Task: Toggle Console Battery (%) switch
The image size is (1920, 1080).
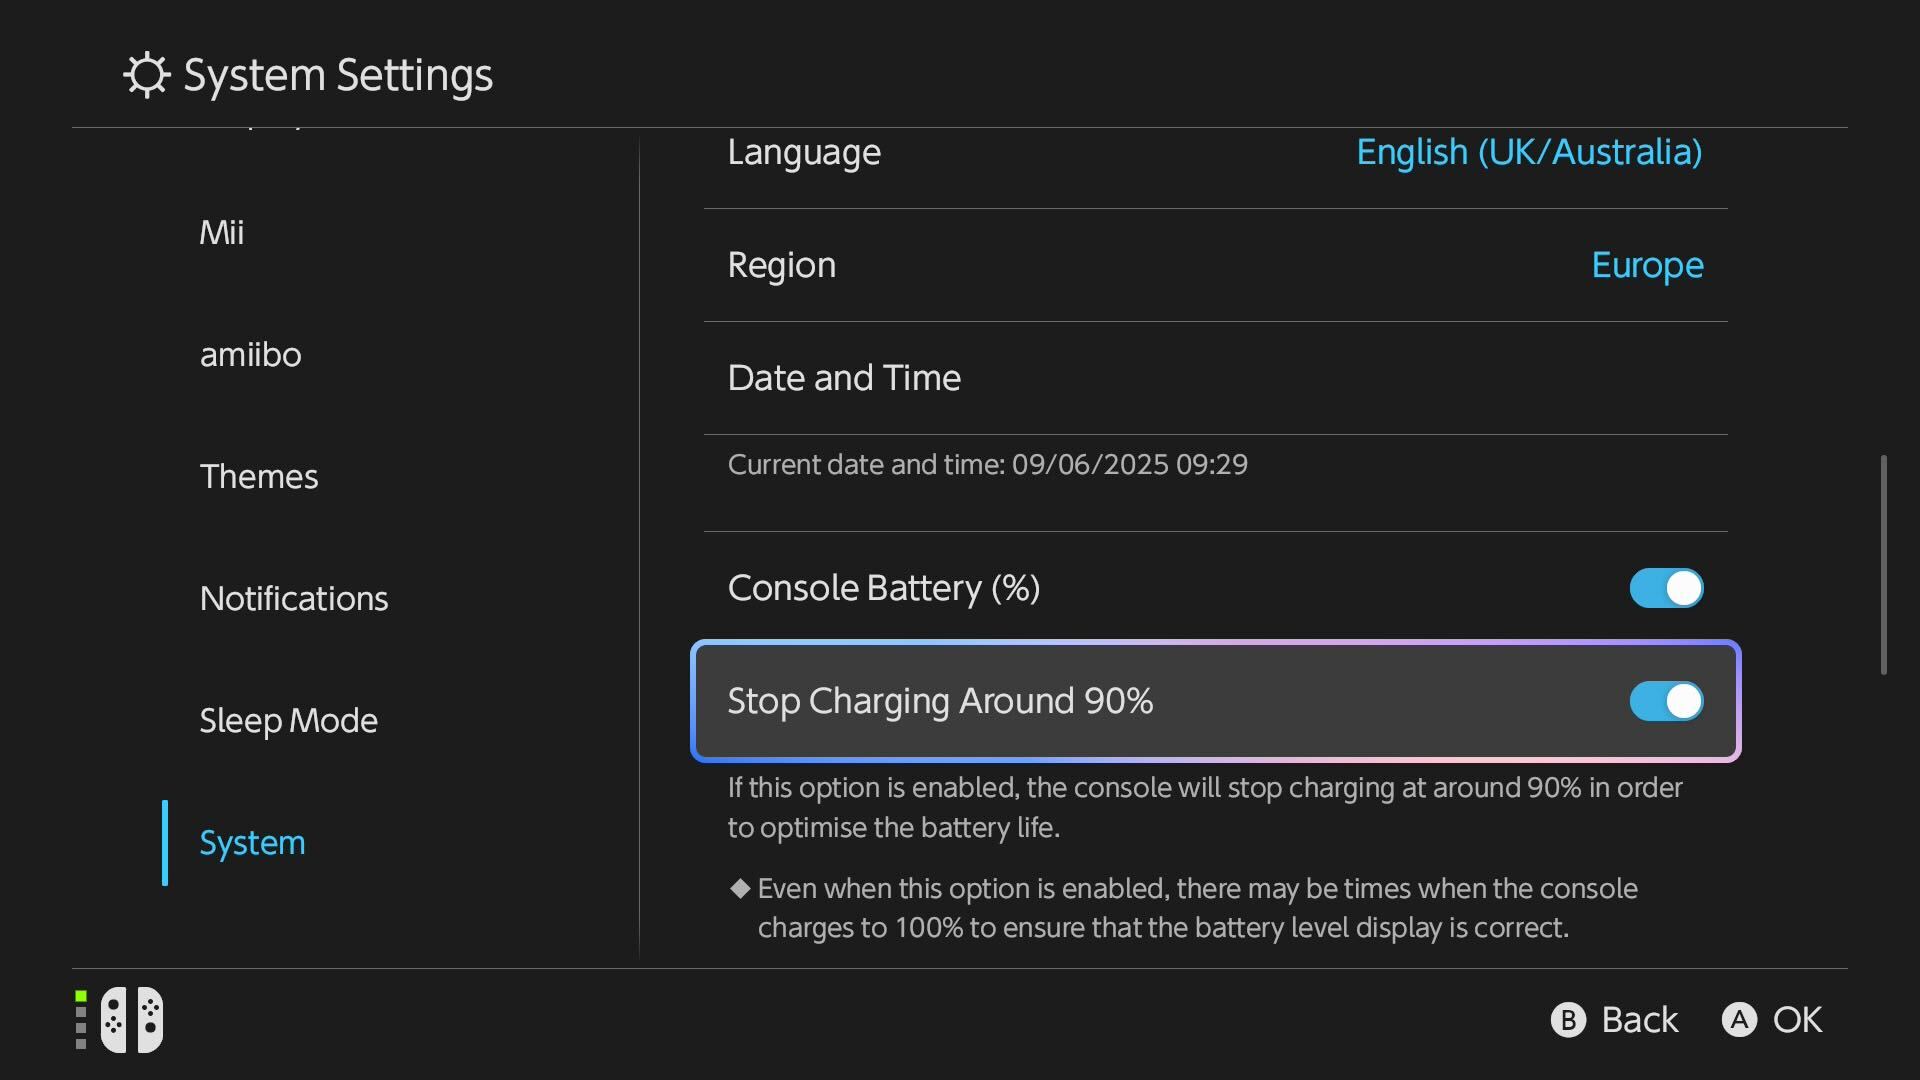Action: 1666,588
